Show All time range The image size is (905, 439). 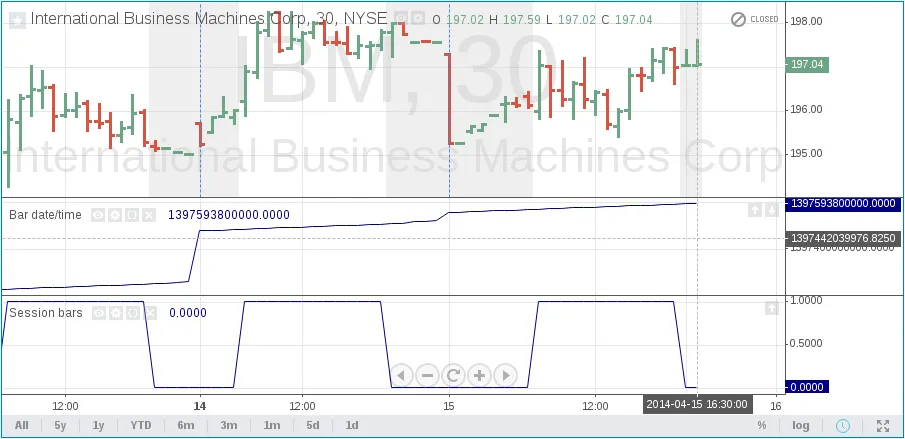tap(21, 425)
